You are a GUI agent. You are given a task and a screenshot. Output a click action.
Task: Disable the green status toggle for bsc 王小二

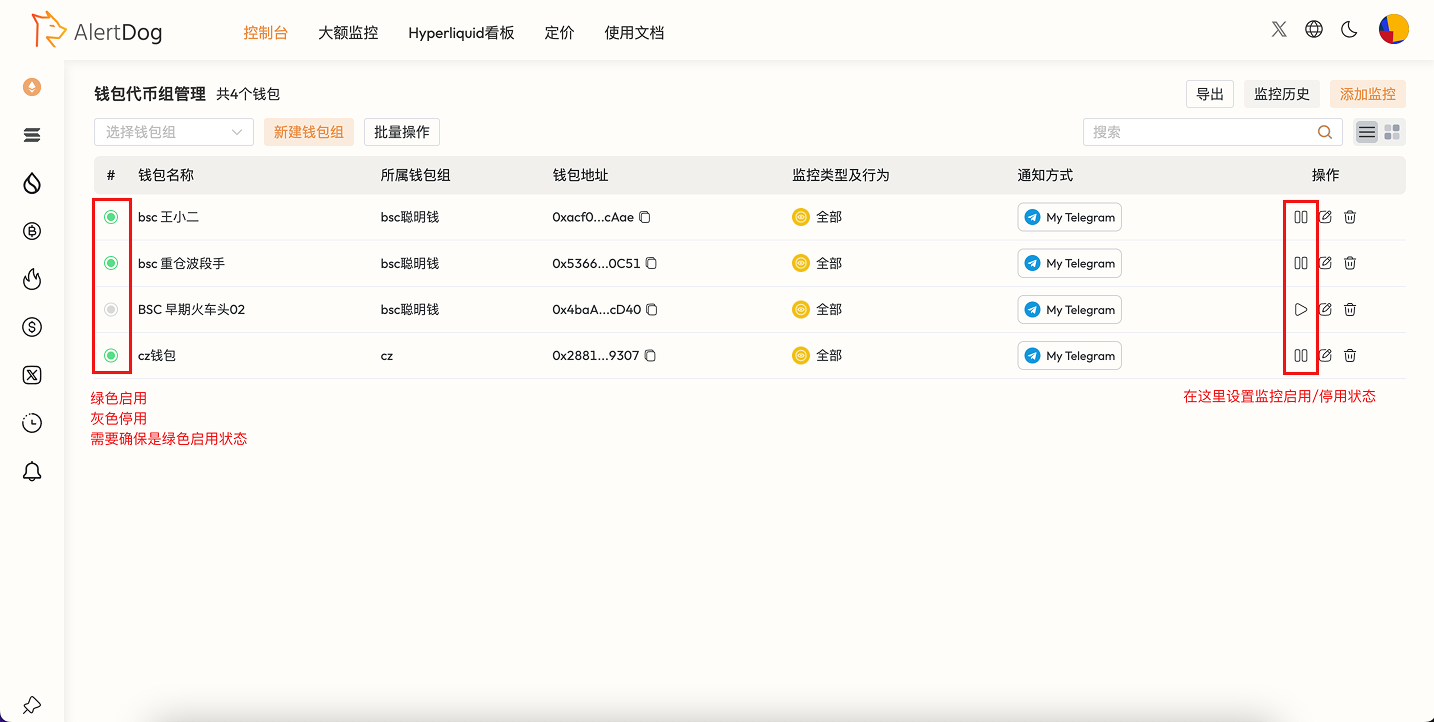(x=111, y=216)
